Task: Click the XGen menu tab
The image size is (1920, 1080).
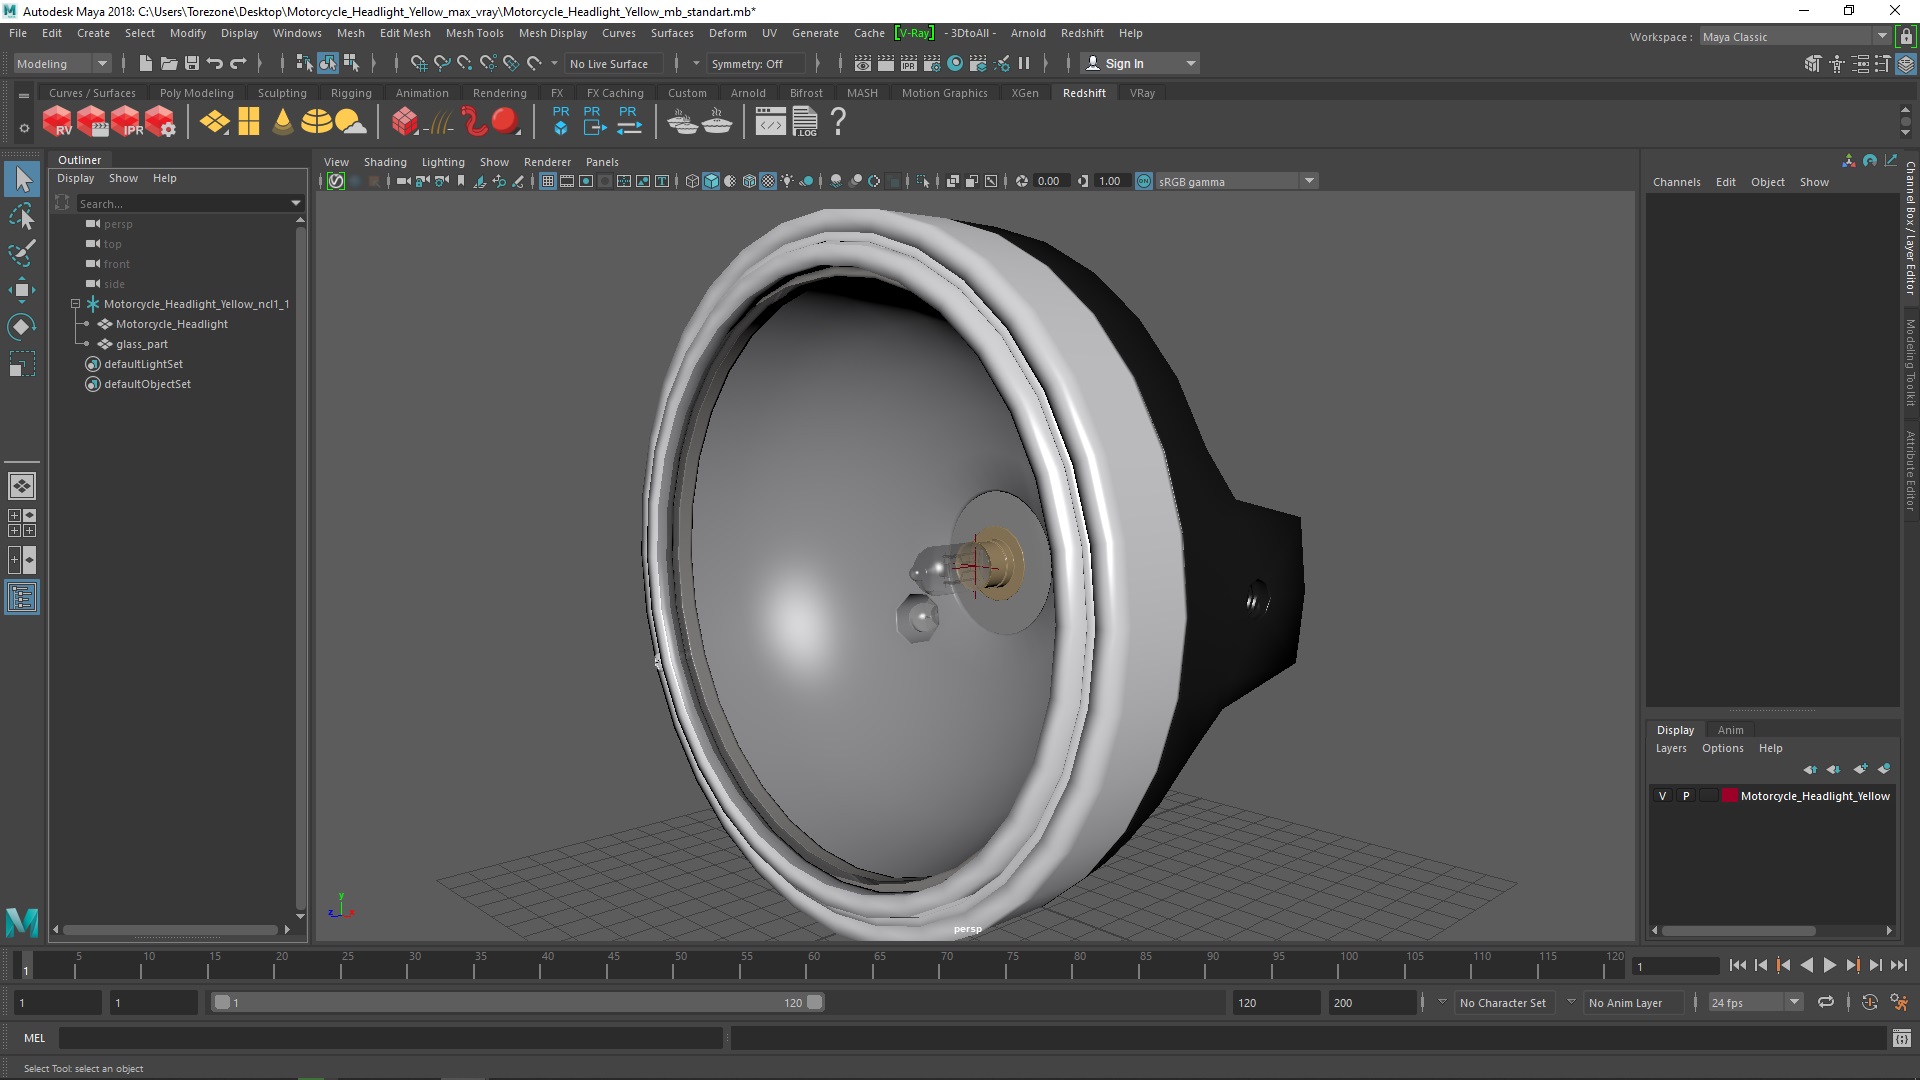Action: [1026, 92]
